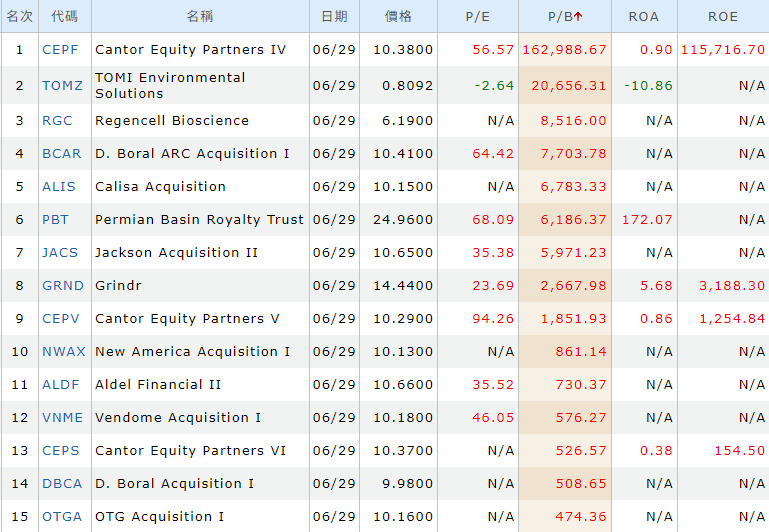
Task: Sort by the P/B column header
Action: click(x=564, y=17)
